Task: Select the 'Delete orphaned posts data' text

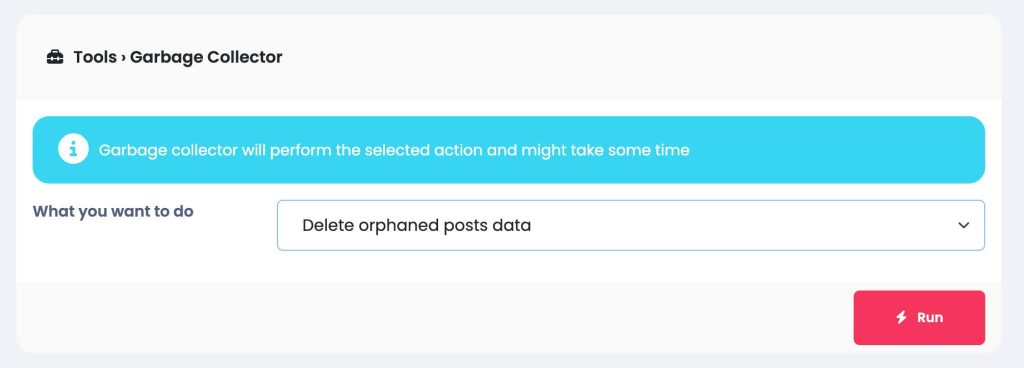Action: [417, 225]
